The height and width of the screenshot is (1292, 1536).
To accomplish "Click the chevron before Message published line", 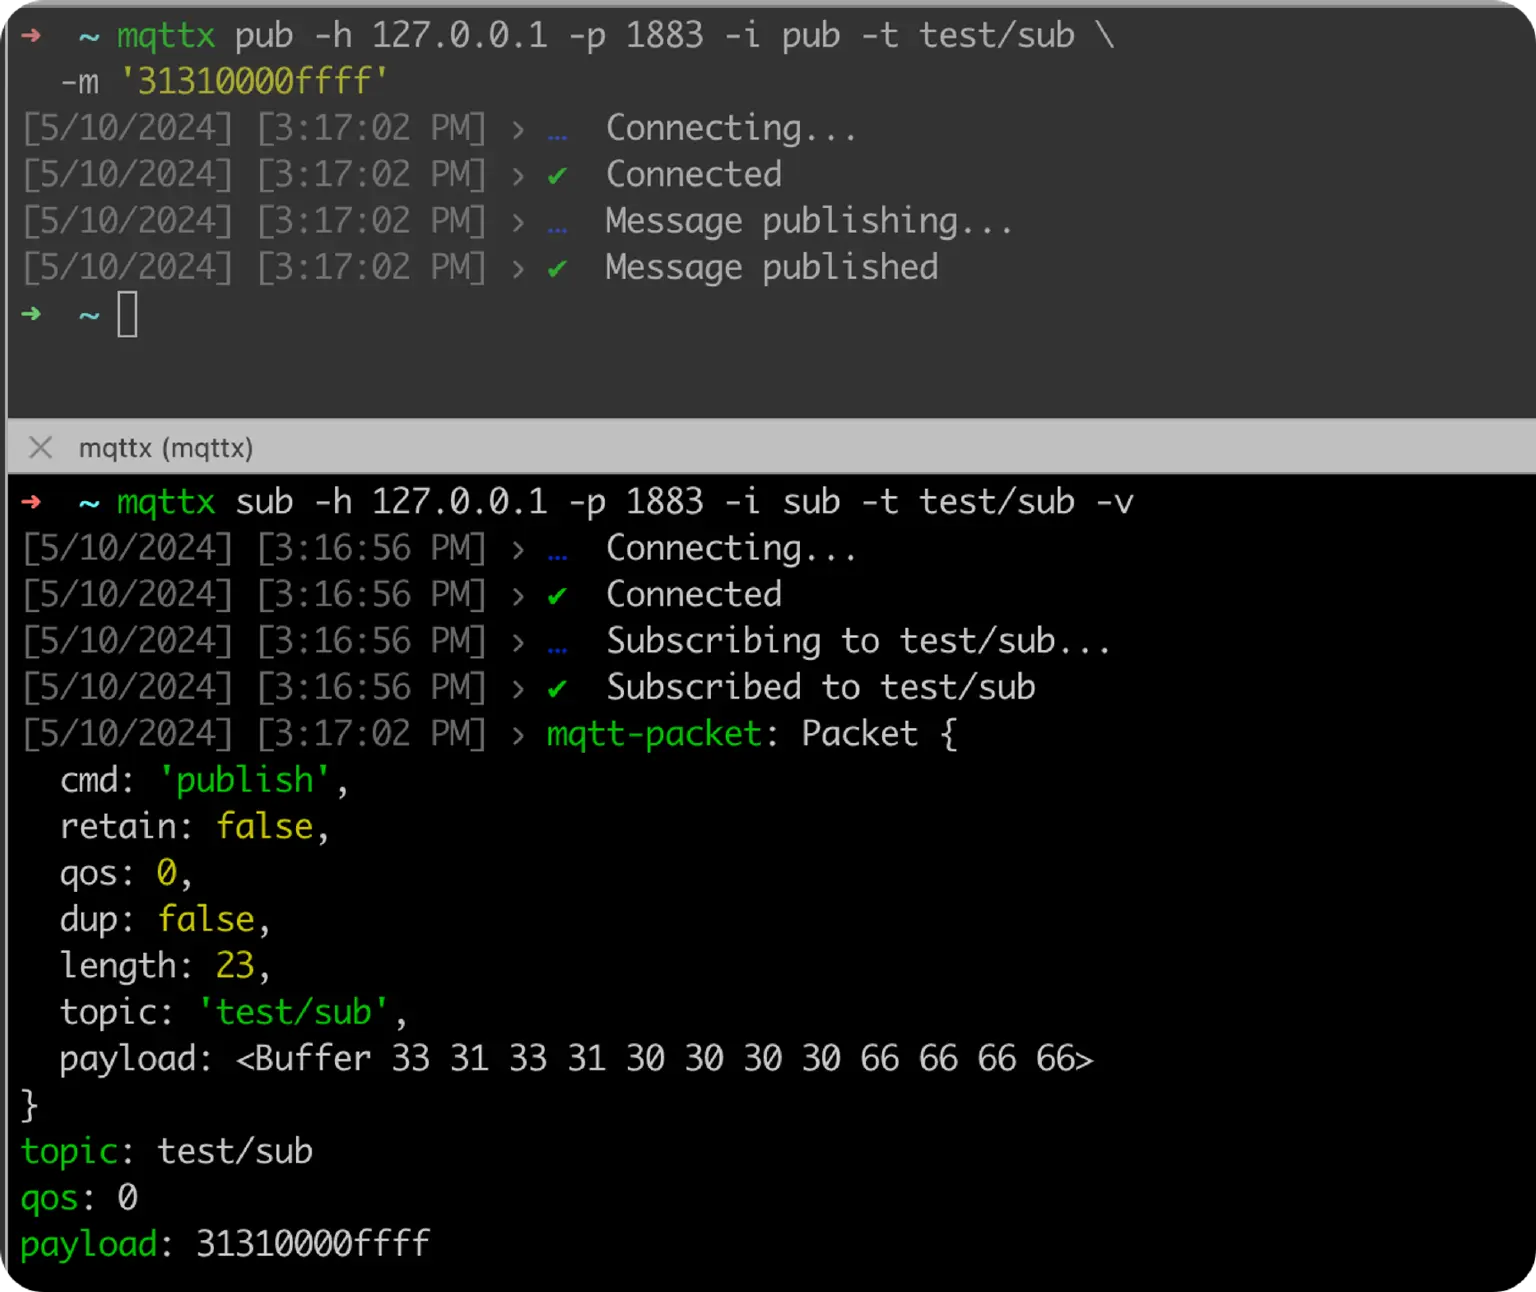I will (518, 267).
